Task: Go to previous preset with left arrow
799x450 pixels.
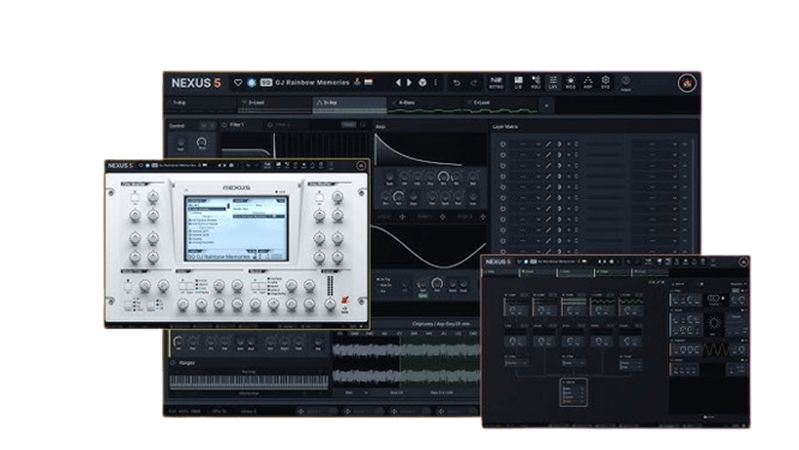Action: tap(398, 83)
